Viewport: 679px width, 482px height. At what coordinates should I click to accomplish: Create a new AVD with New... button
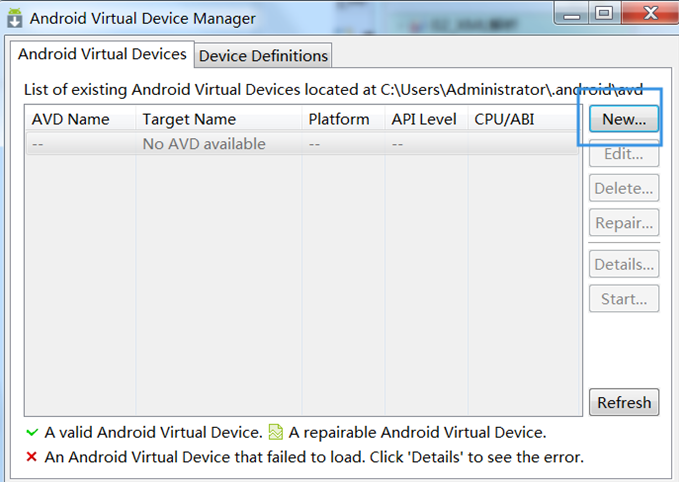tap(624, 119)
